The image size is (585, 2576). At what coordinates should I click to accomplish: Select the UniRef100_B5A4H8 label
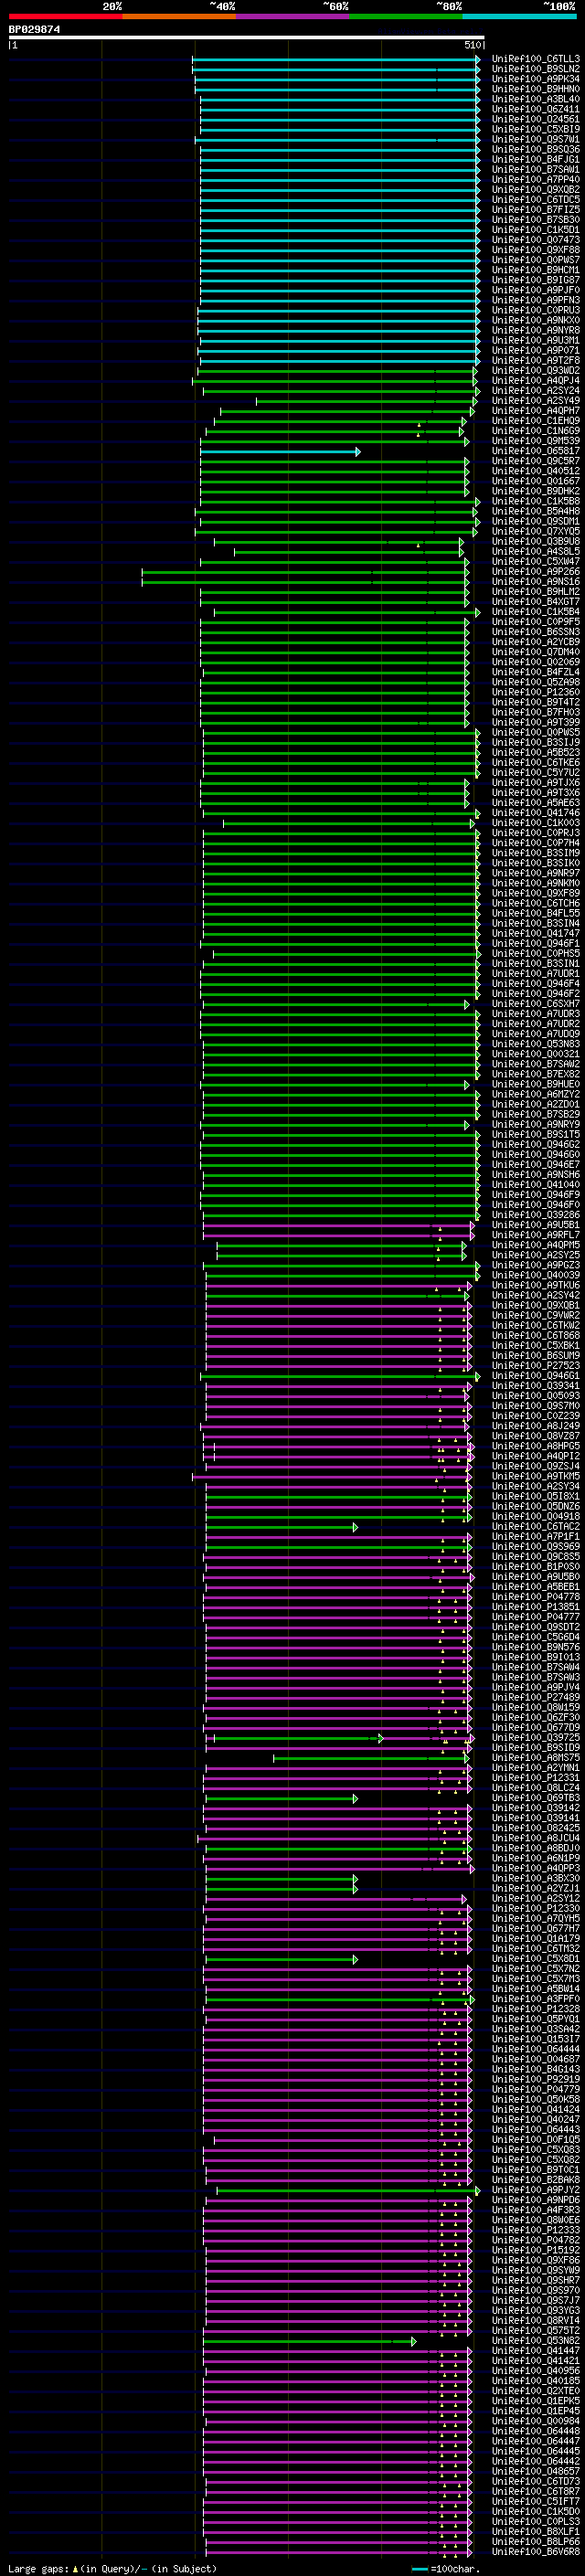pyautogui.click(x=535, y=511)
